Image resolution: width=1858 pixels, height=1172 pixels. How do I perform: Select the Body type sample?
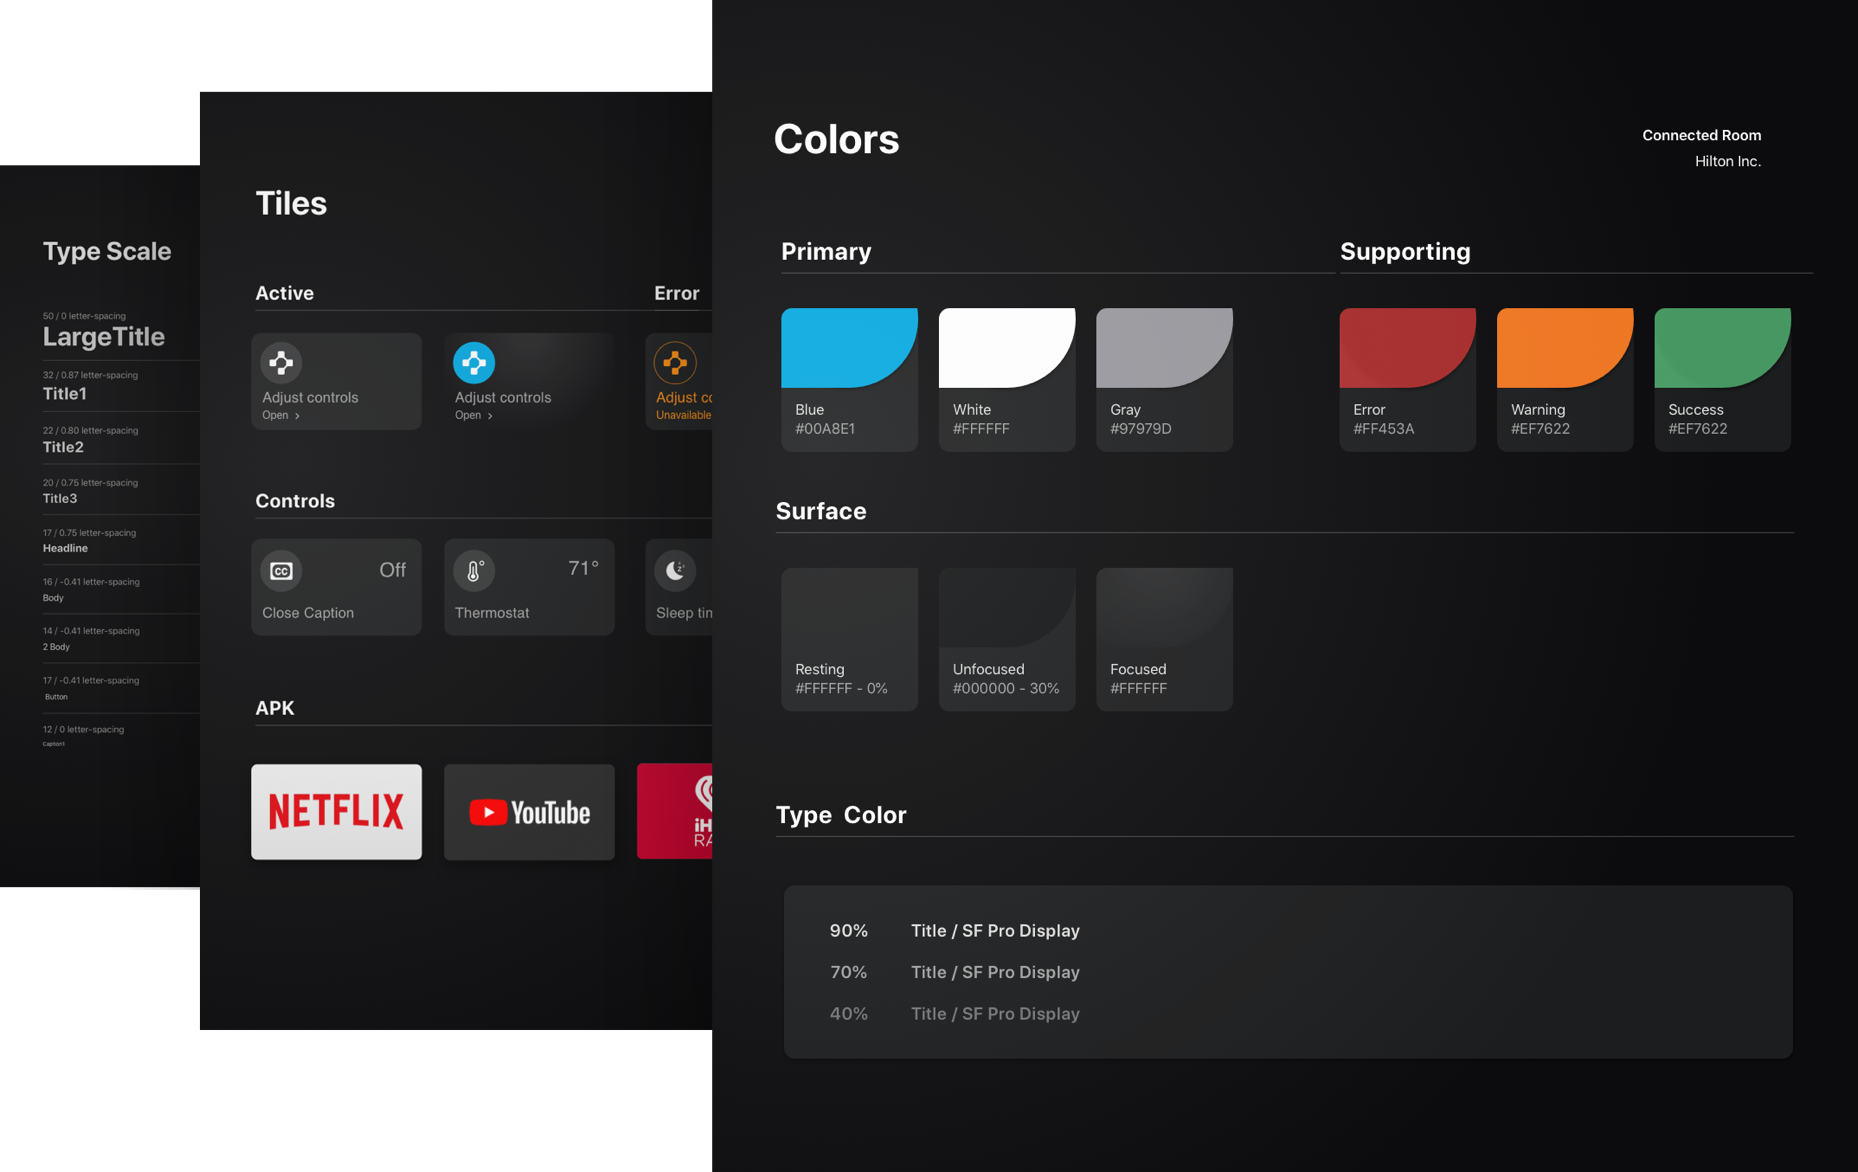(x=53, y=598)
